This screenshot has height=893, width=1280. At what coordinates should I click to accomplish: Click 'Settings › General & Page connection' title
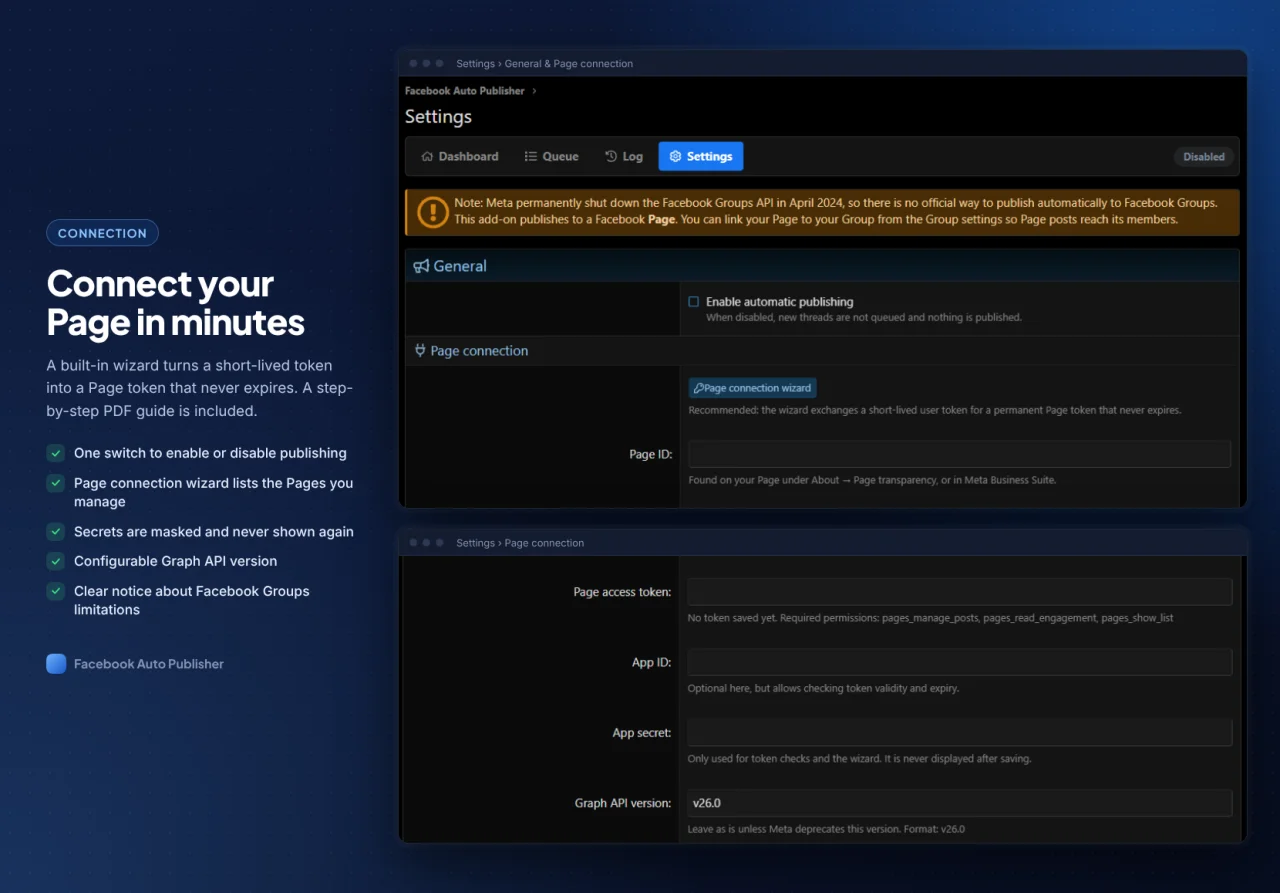point(544,64)
